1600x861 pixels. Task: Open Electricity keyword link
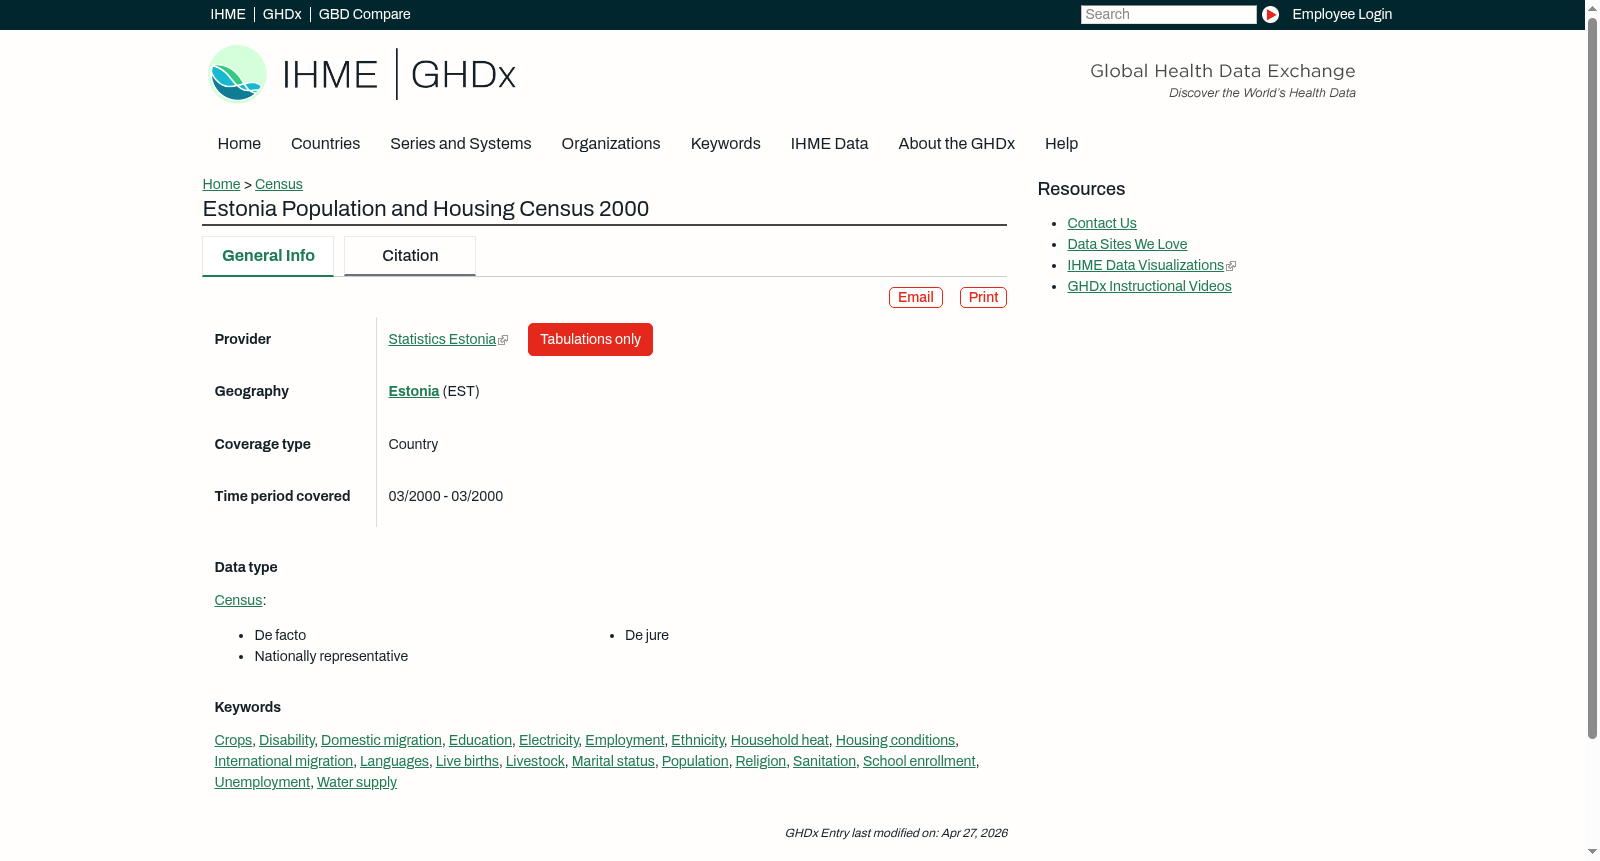[x=549, y=740]
